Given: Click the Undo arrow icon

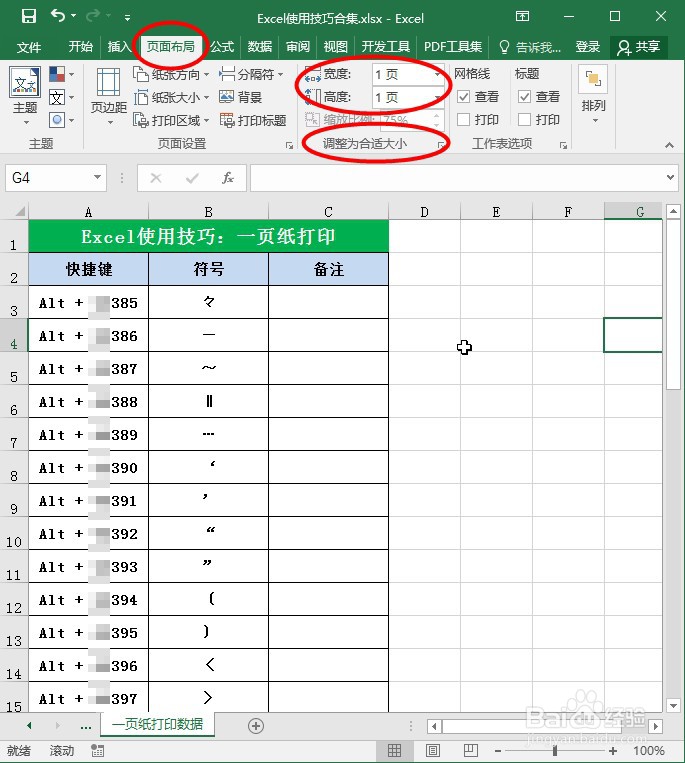Looking at the screenshot, I should [58, 16].
